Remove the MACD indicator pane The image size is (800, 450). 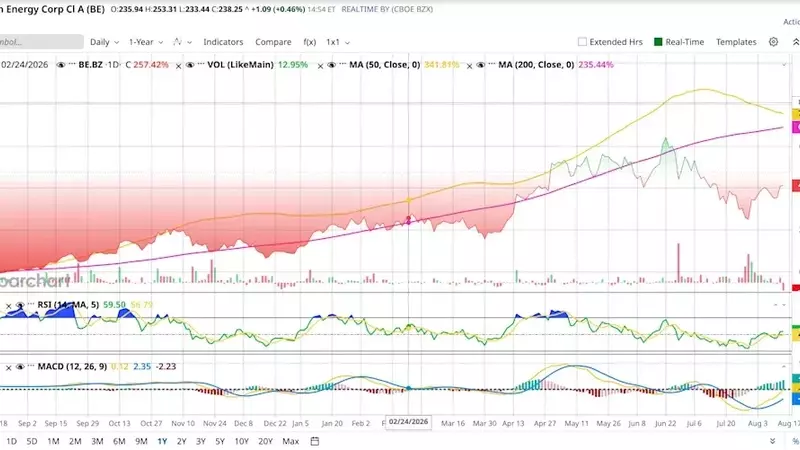coord(8,367)
